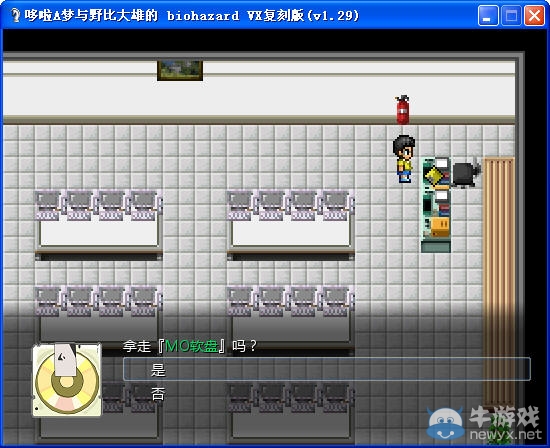Image resolution: width=550 pixels, height=448 pixels.
Task: Choose 否 to leave the MO disk
Action: [x=157, y=394]
